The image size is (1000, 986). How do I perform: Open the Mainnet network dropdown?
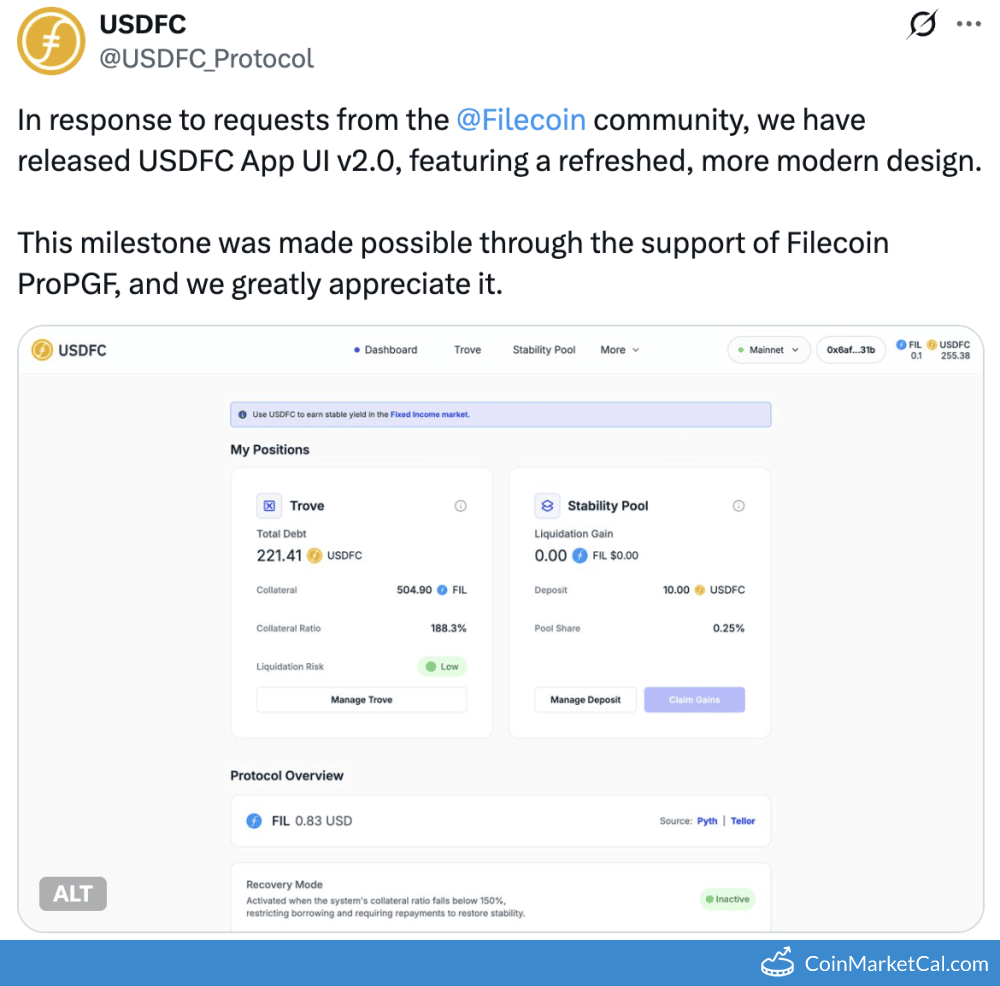(x=768, y=350)
